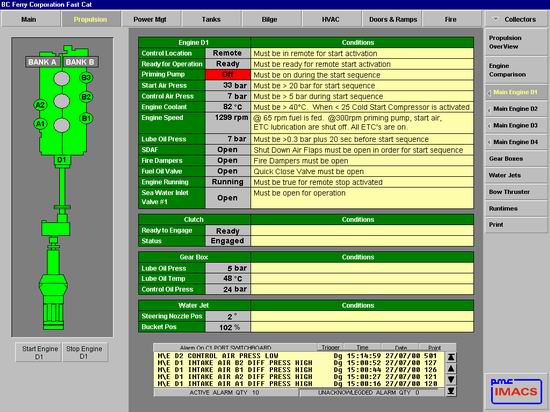Open the Runtimes page

pos(516,208)
